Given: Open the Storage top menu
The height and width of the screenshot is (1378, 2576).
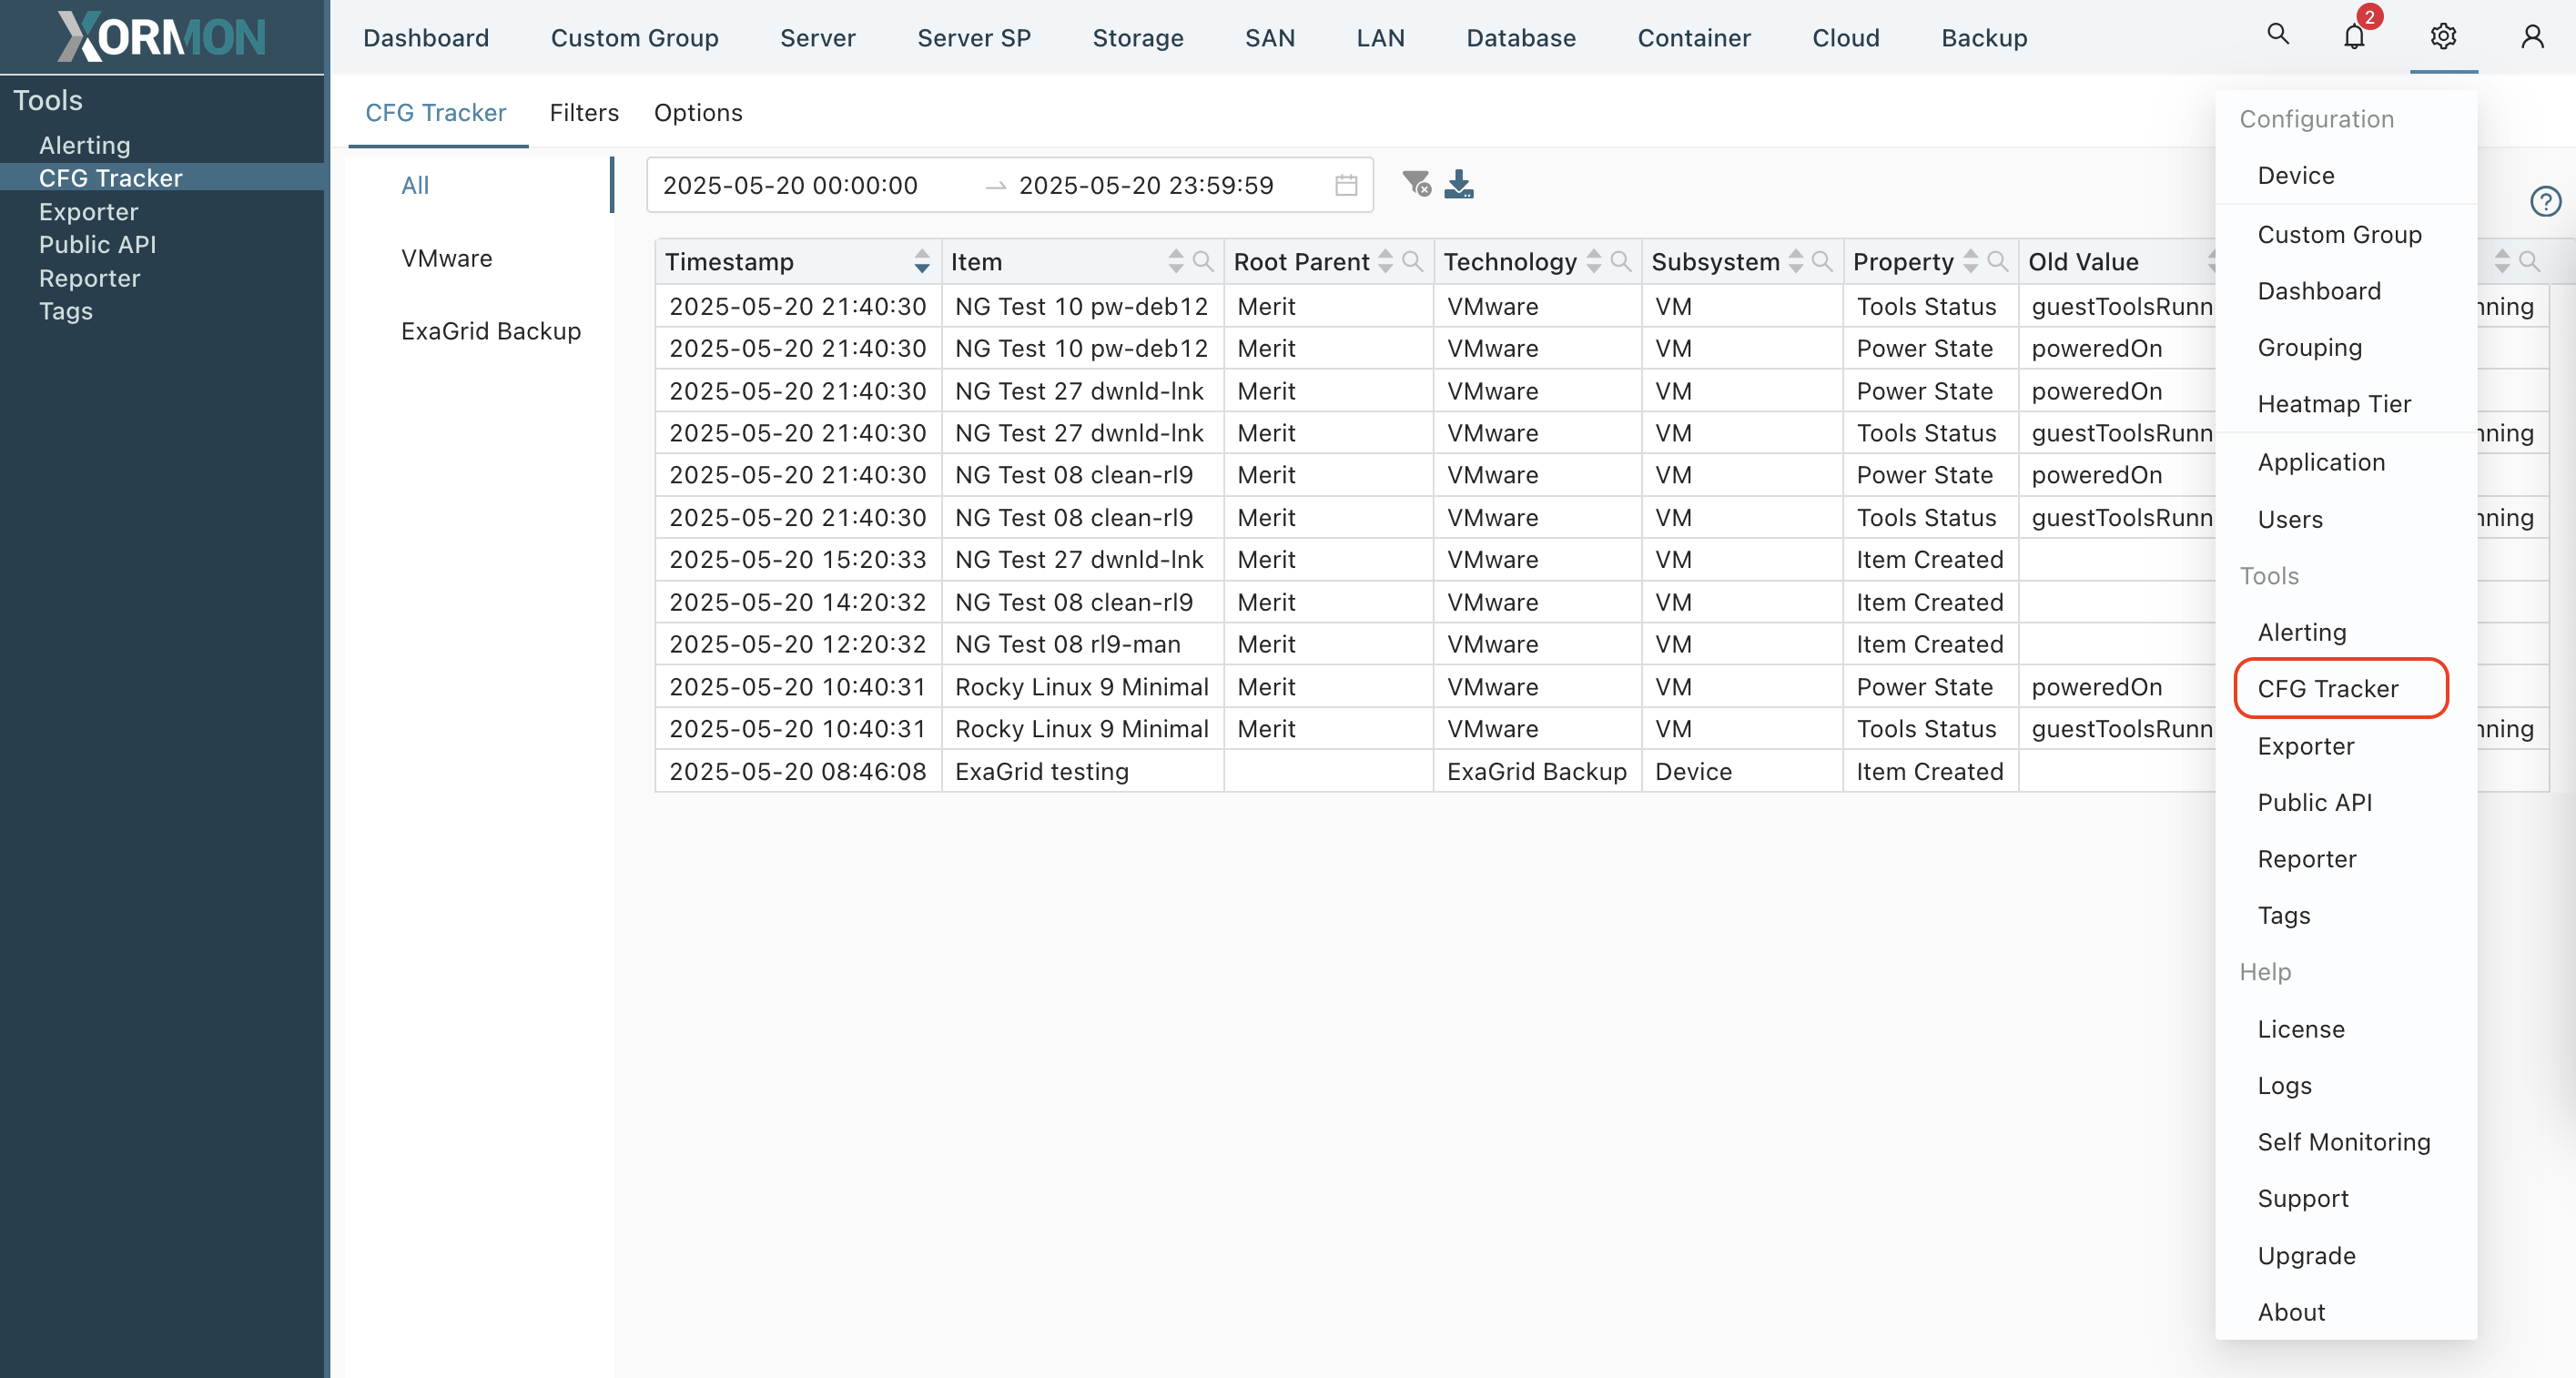Looking at the screenshot, I should pyautogui.click(x=1138, y=38).
